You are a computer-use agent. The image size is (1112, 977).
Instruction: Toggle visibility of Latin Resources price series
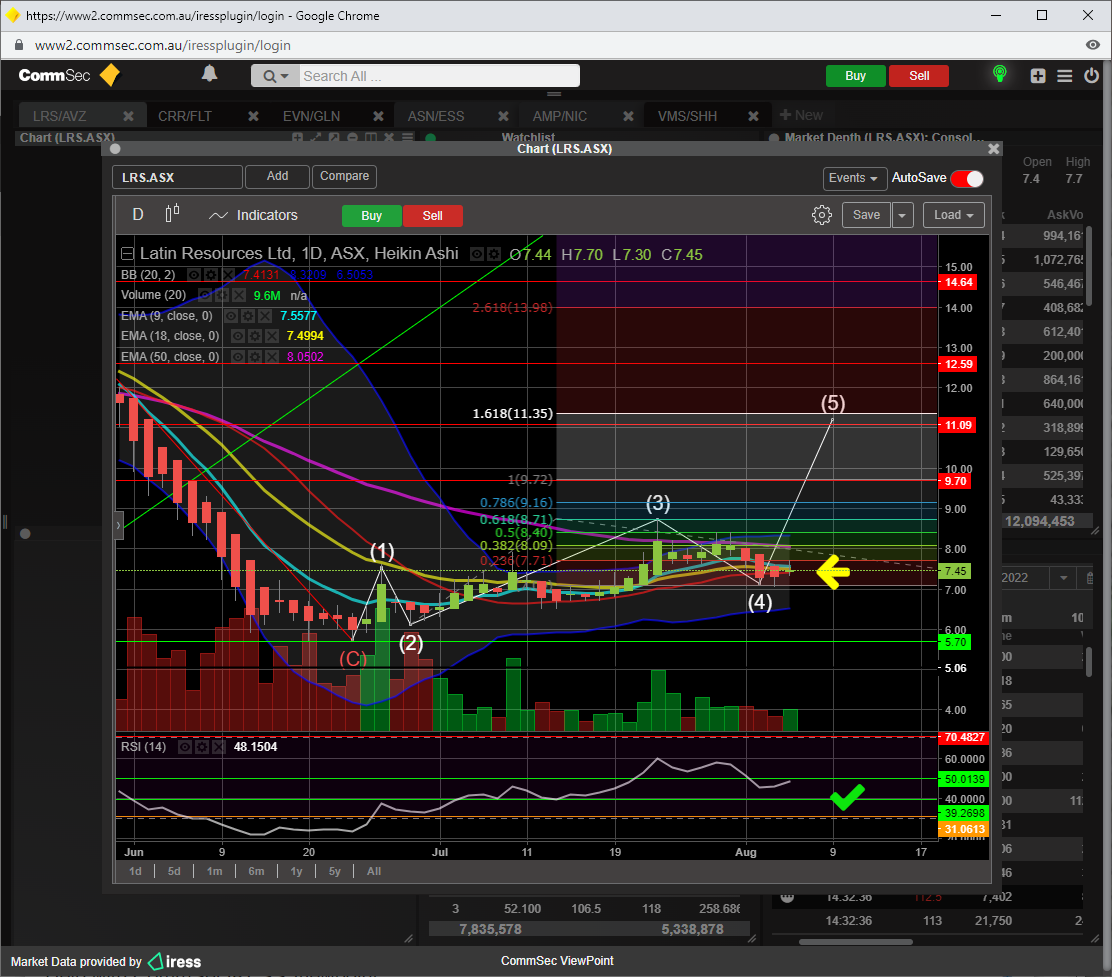click(477, 254)
